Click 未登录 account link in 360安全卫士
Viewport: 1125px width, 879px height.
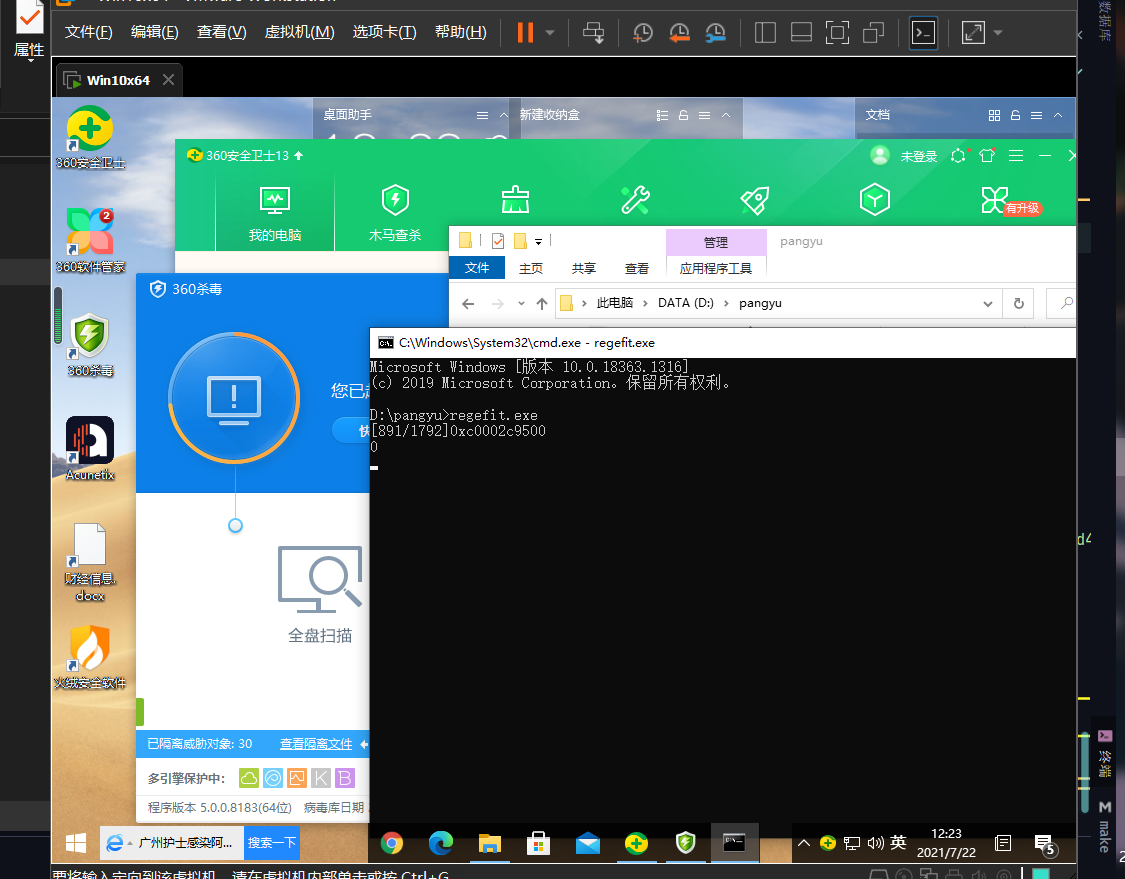(919, 156)
